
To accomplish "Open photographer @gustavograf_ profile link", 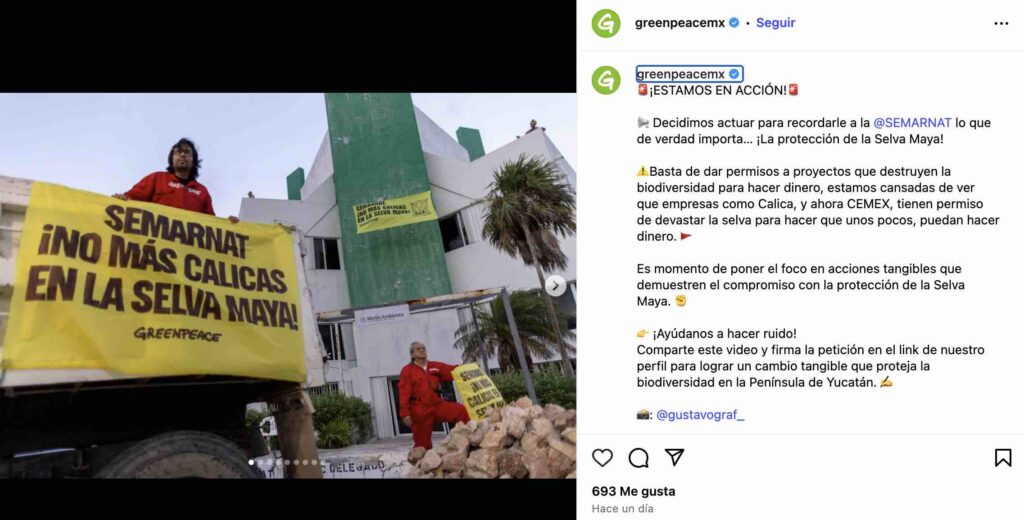I will pos(700,415).
